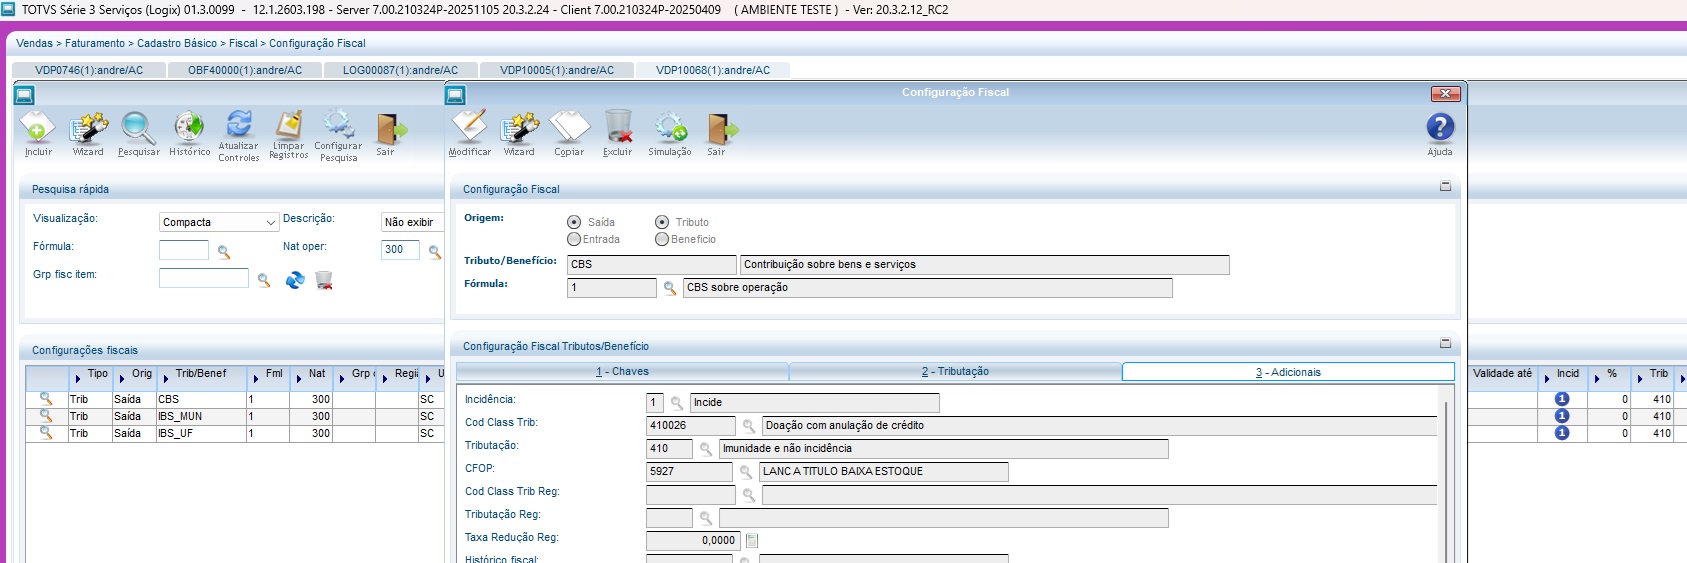This screenshot has height=563, width=1687.
Task: Open the magnifier on the IBS_UF grid row
Action: 45,433
